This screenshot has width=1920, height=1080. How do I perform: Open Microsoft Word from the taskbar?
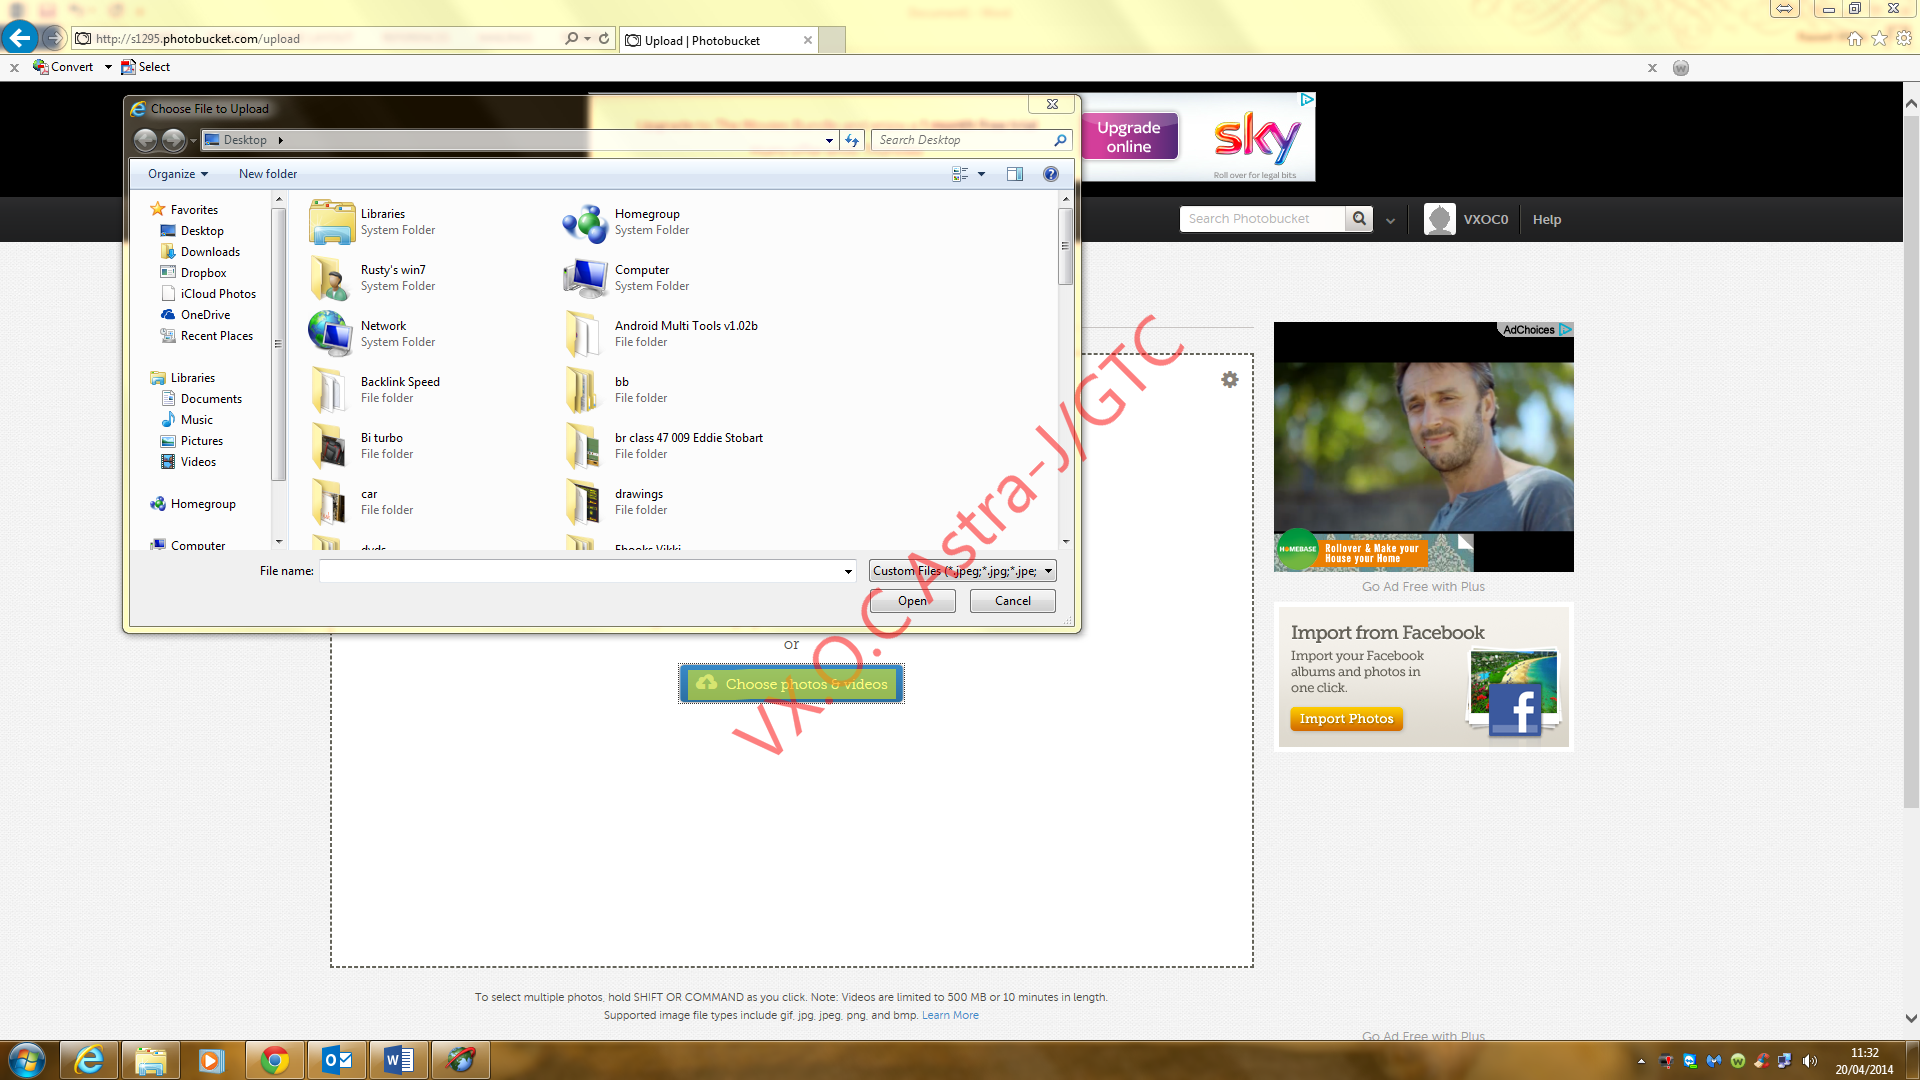[398, 1060]
